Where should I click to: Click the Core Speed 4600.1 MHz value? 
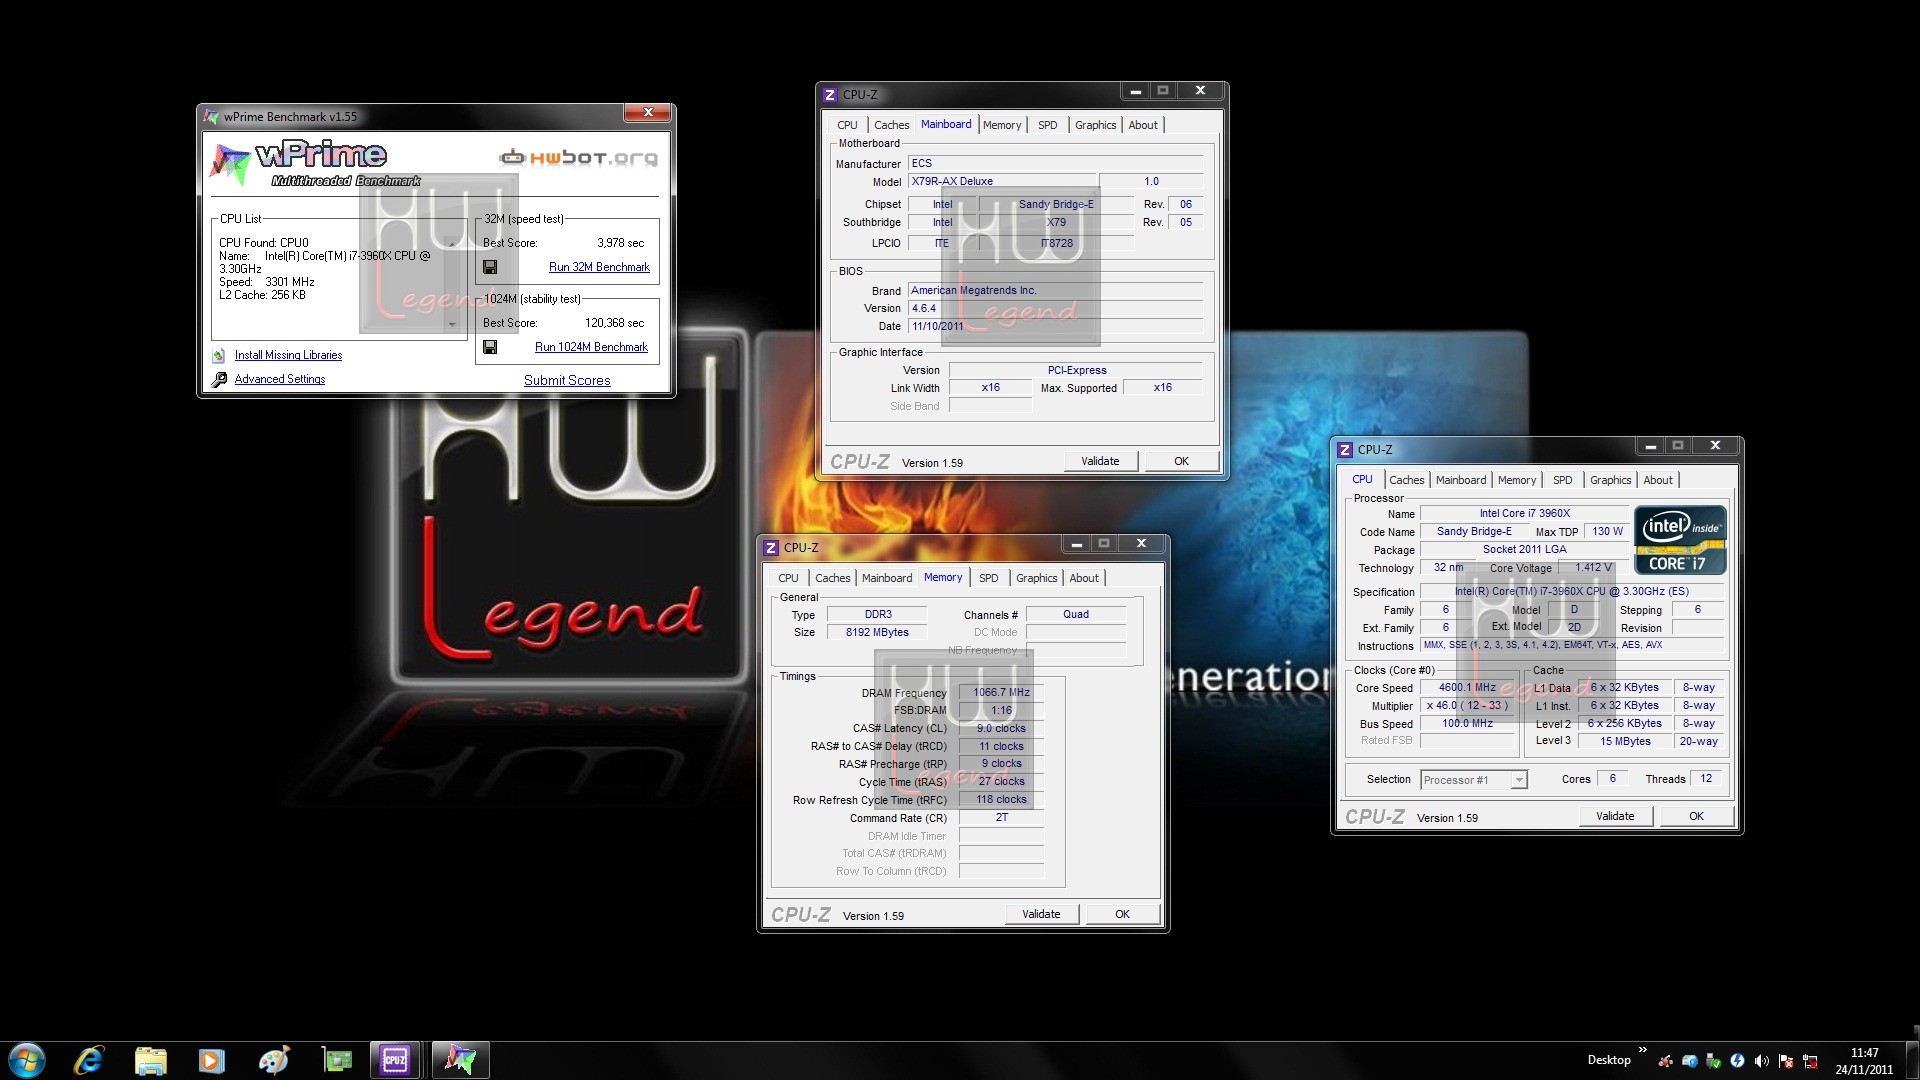[x=1467, y=687]
